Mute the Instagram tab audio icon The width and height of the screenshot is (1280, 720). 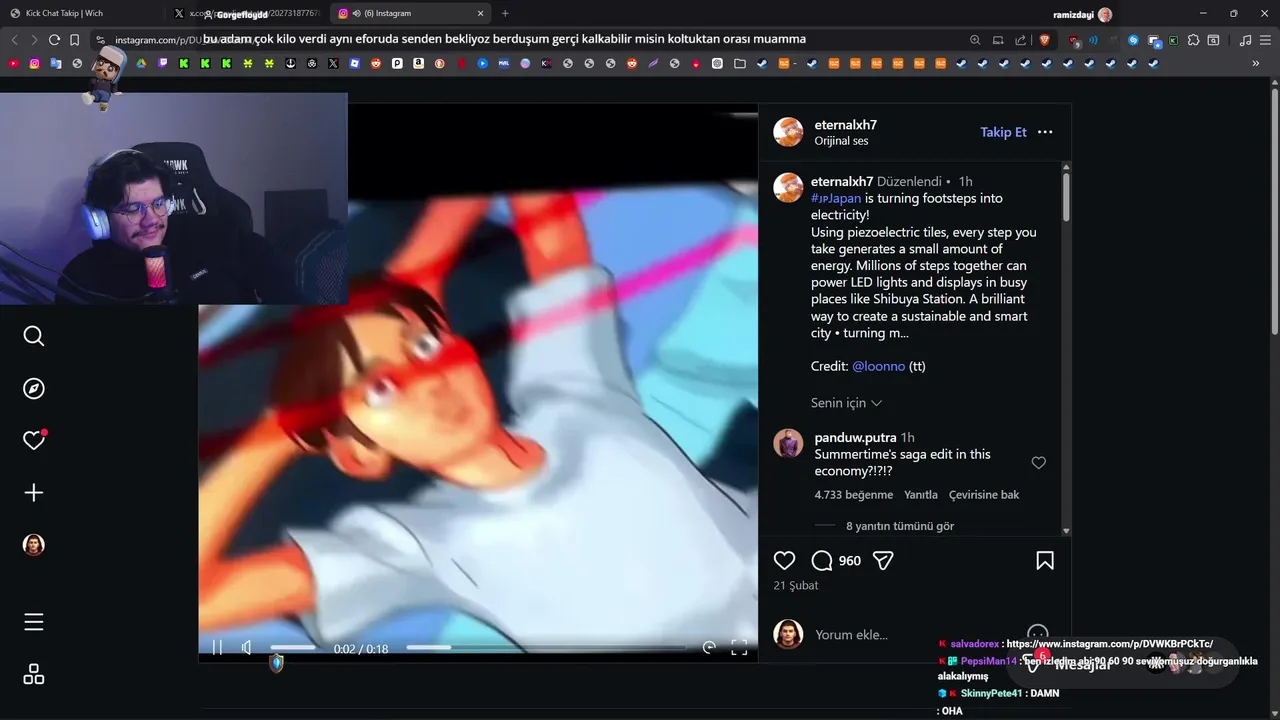point(357,13)
